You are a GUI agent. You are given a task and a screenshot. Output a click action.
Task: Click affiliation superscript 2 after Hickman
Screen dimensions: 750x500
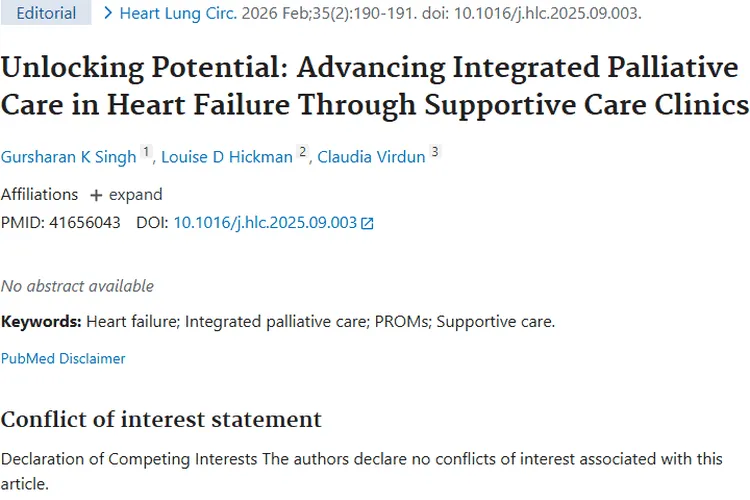click(302, 152)
